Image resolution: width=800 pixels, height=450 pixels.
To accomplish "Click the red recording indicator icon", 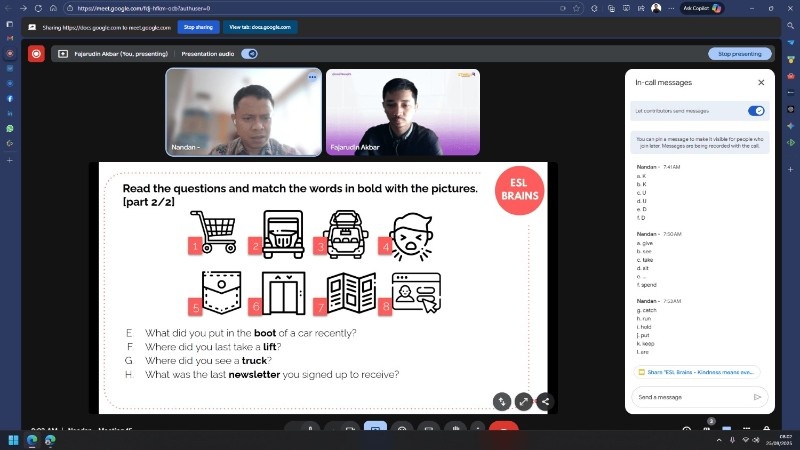I will point(36,54).
